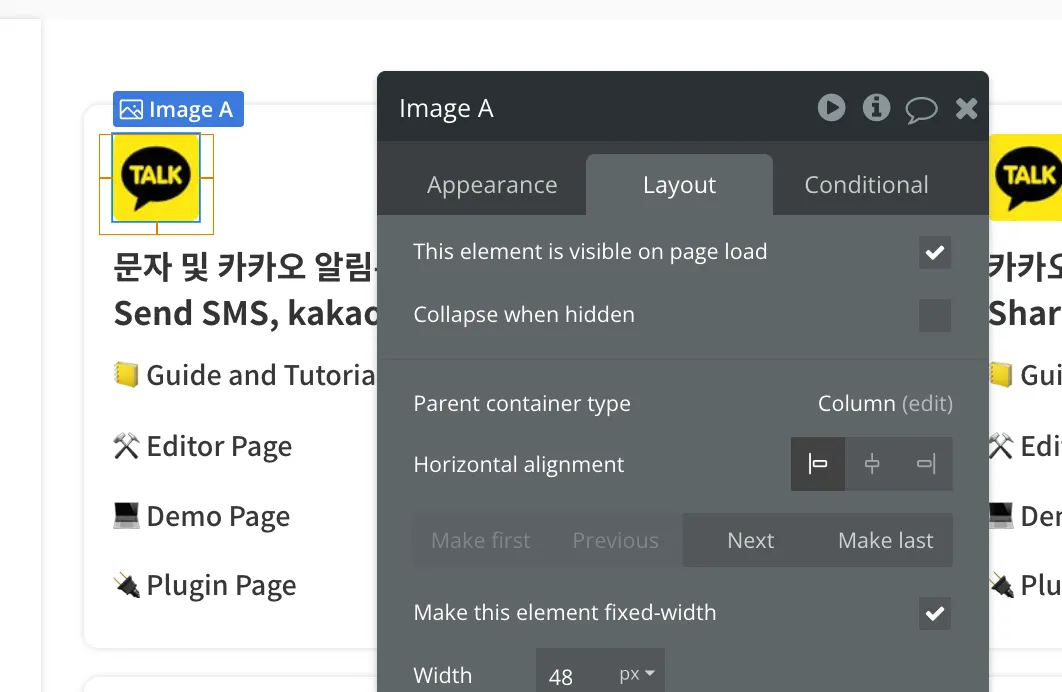Open the info icon in property editor
This screenshot has height=692, width=1062.
point(876,108)
